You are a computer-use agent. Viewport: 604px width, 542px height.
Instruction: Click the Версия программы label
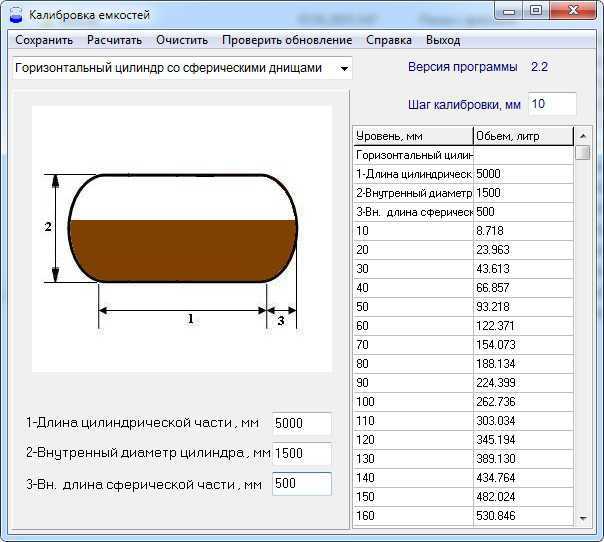(462, 67)
